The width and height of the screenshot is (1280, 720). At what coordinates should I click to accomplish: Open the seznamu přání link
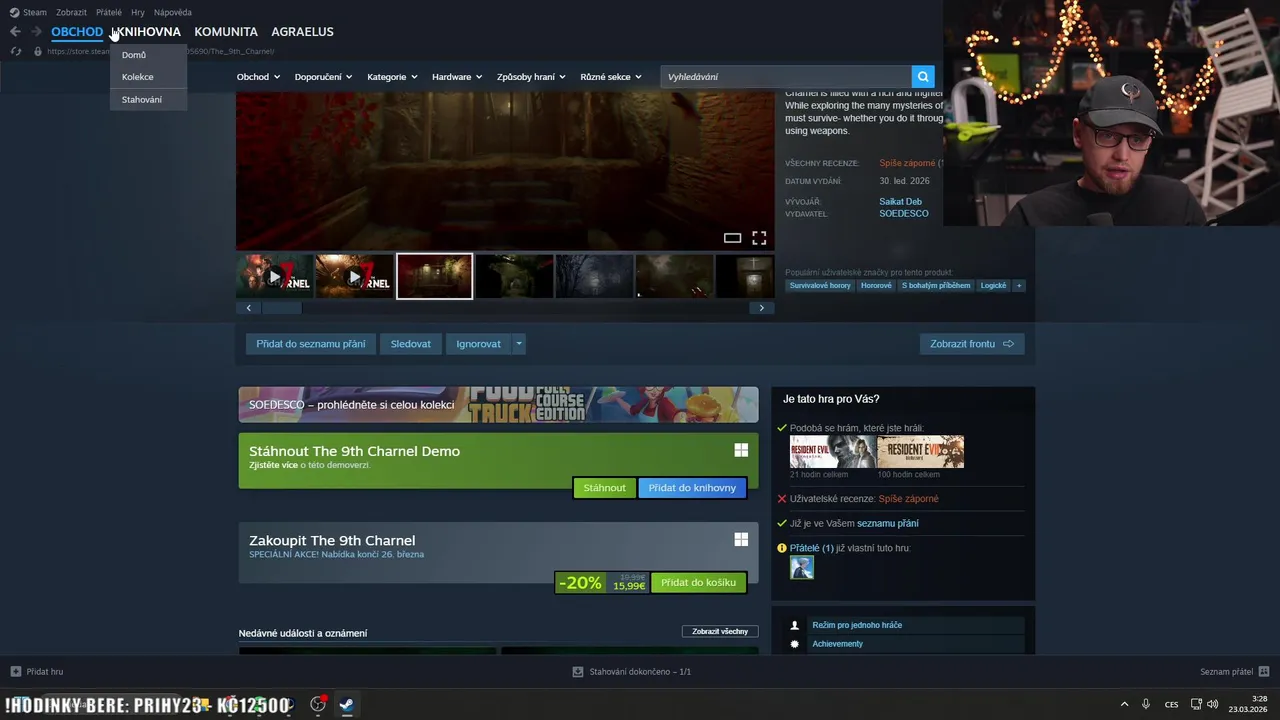pyautogui.click(x=888, y=524)
